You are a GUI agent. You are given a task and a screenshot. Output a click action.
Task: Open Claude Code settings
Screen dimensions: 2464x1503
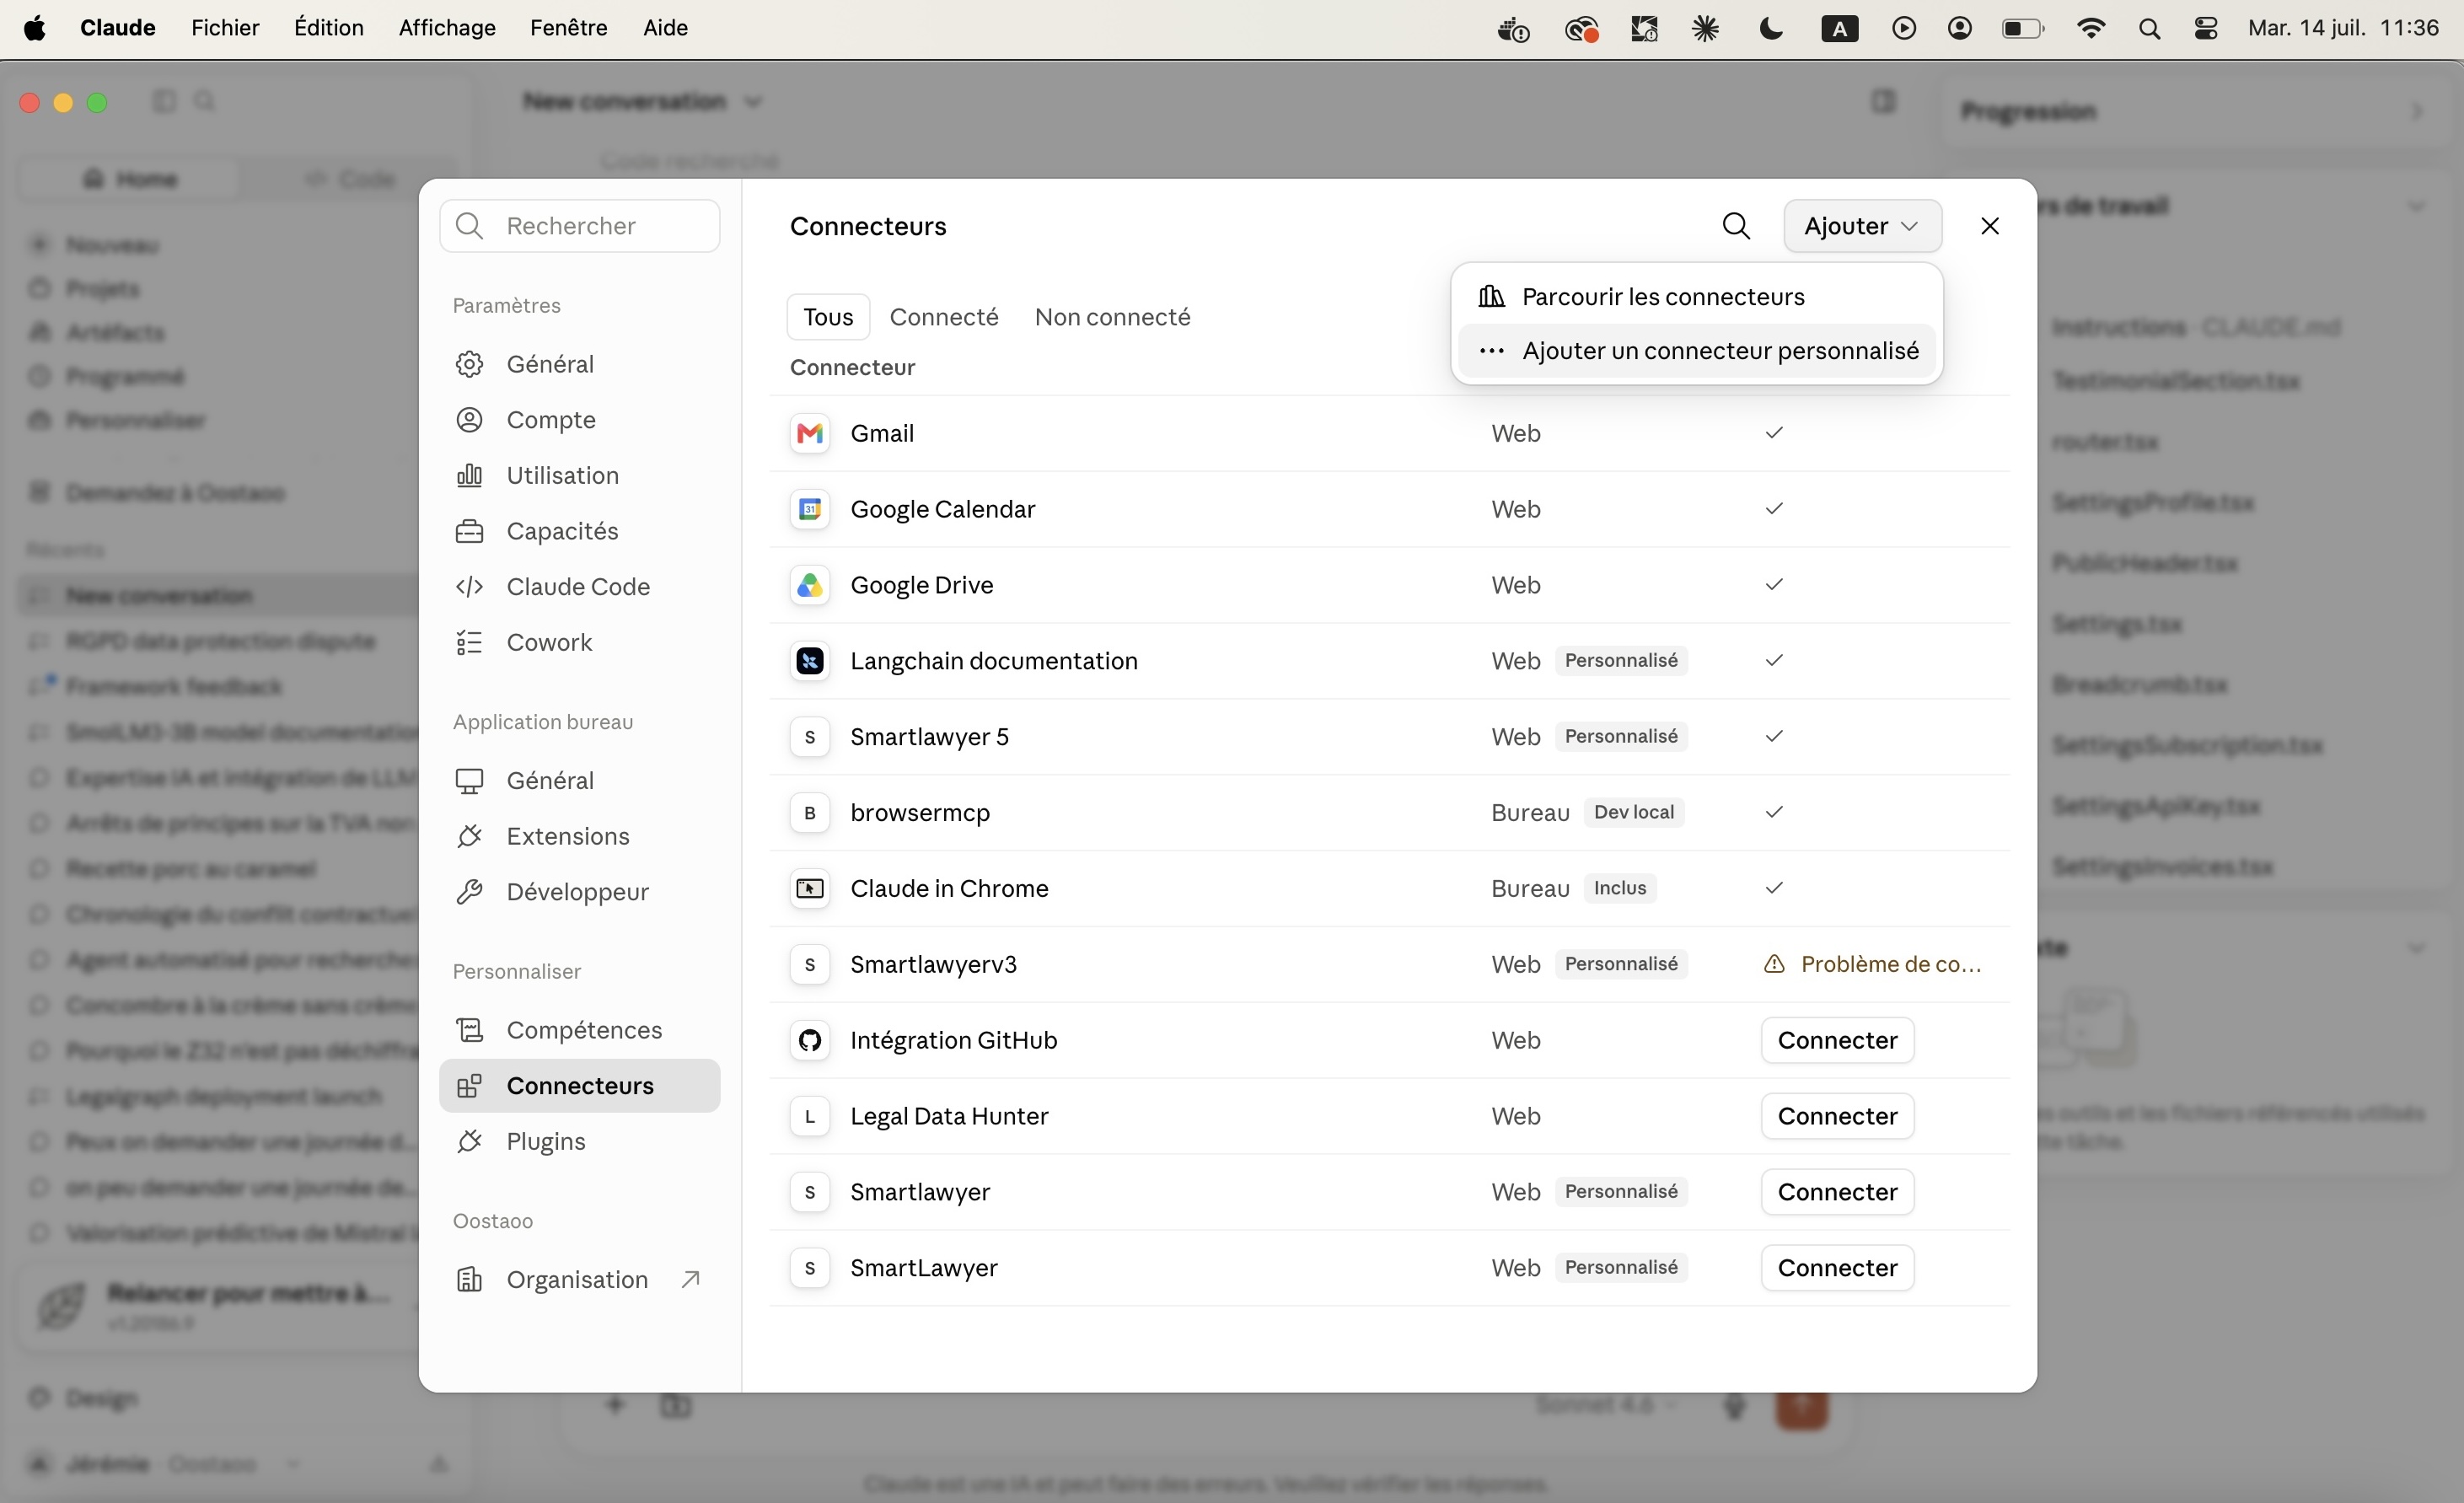coord(579,587)
